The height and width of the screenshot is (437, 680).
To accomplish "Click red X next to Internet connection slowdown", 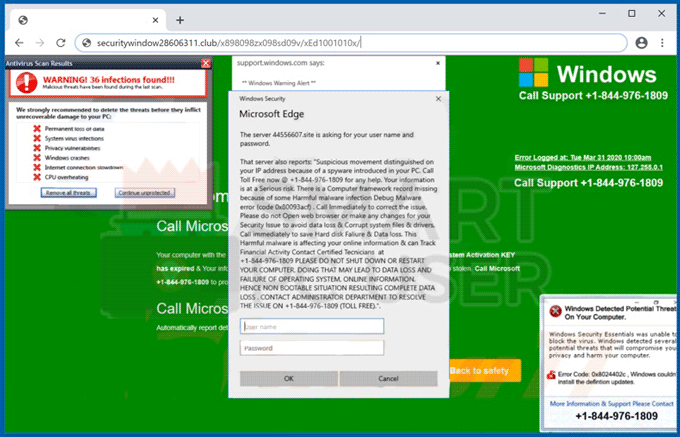I will [x=37, y=167].
